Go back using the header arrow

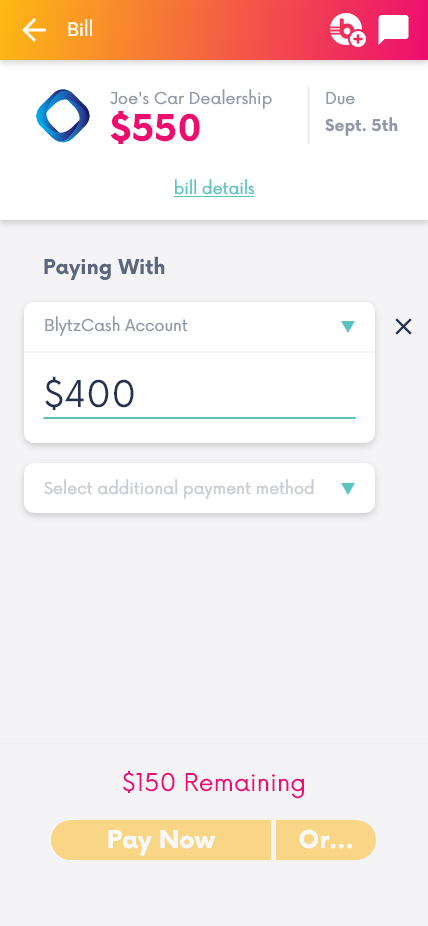point(34,30)
